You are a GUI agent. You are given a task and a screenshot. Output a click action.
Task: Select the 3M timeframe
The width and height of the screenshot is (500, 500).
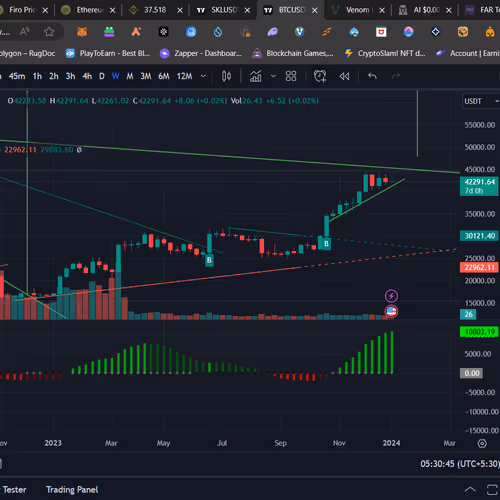click(x=146, y=76)
